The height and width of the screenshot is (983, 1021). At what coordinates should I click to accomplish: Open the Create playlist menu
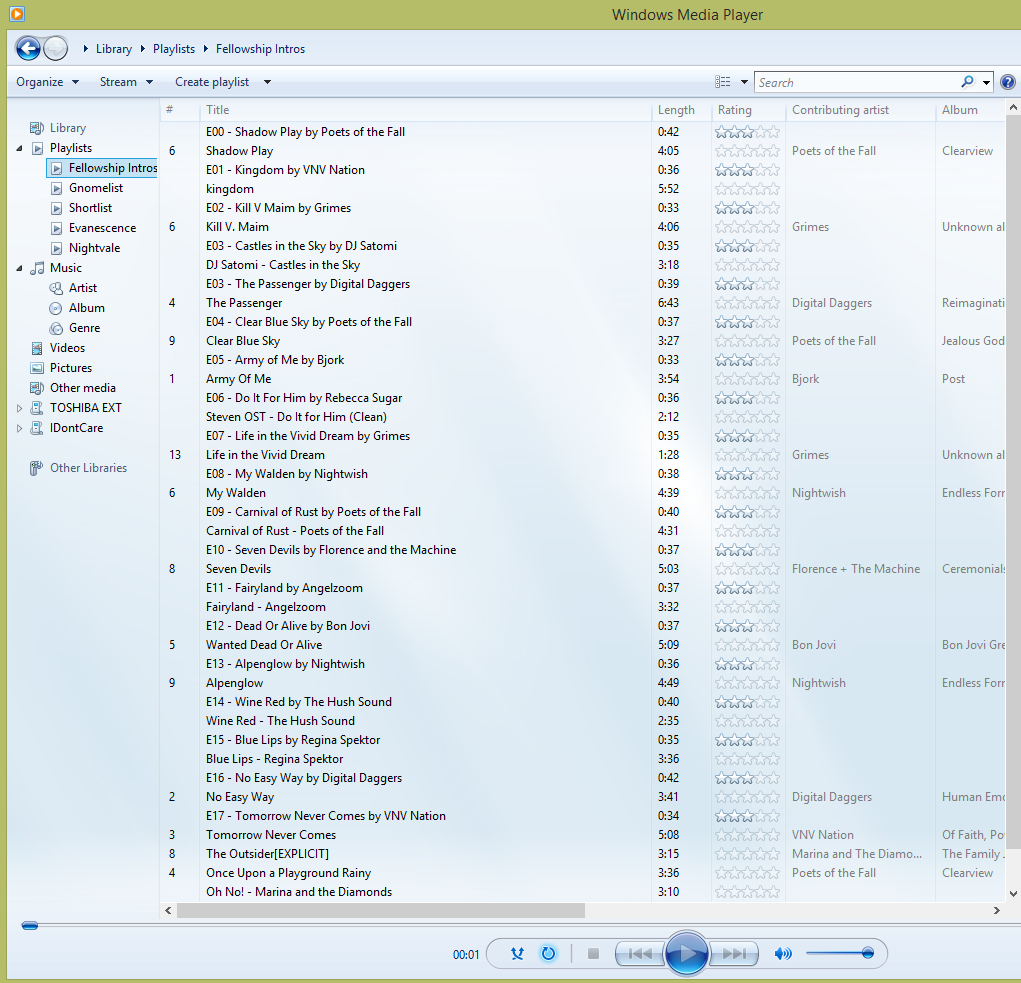[222, 82]
